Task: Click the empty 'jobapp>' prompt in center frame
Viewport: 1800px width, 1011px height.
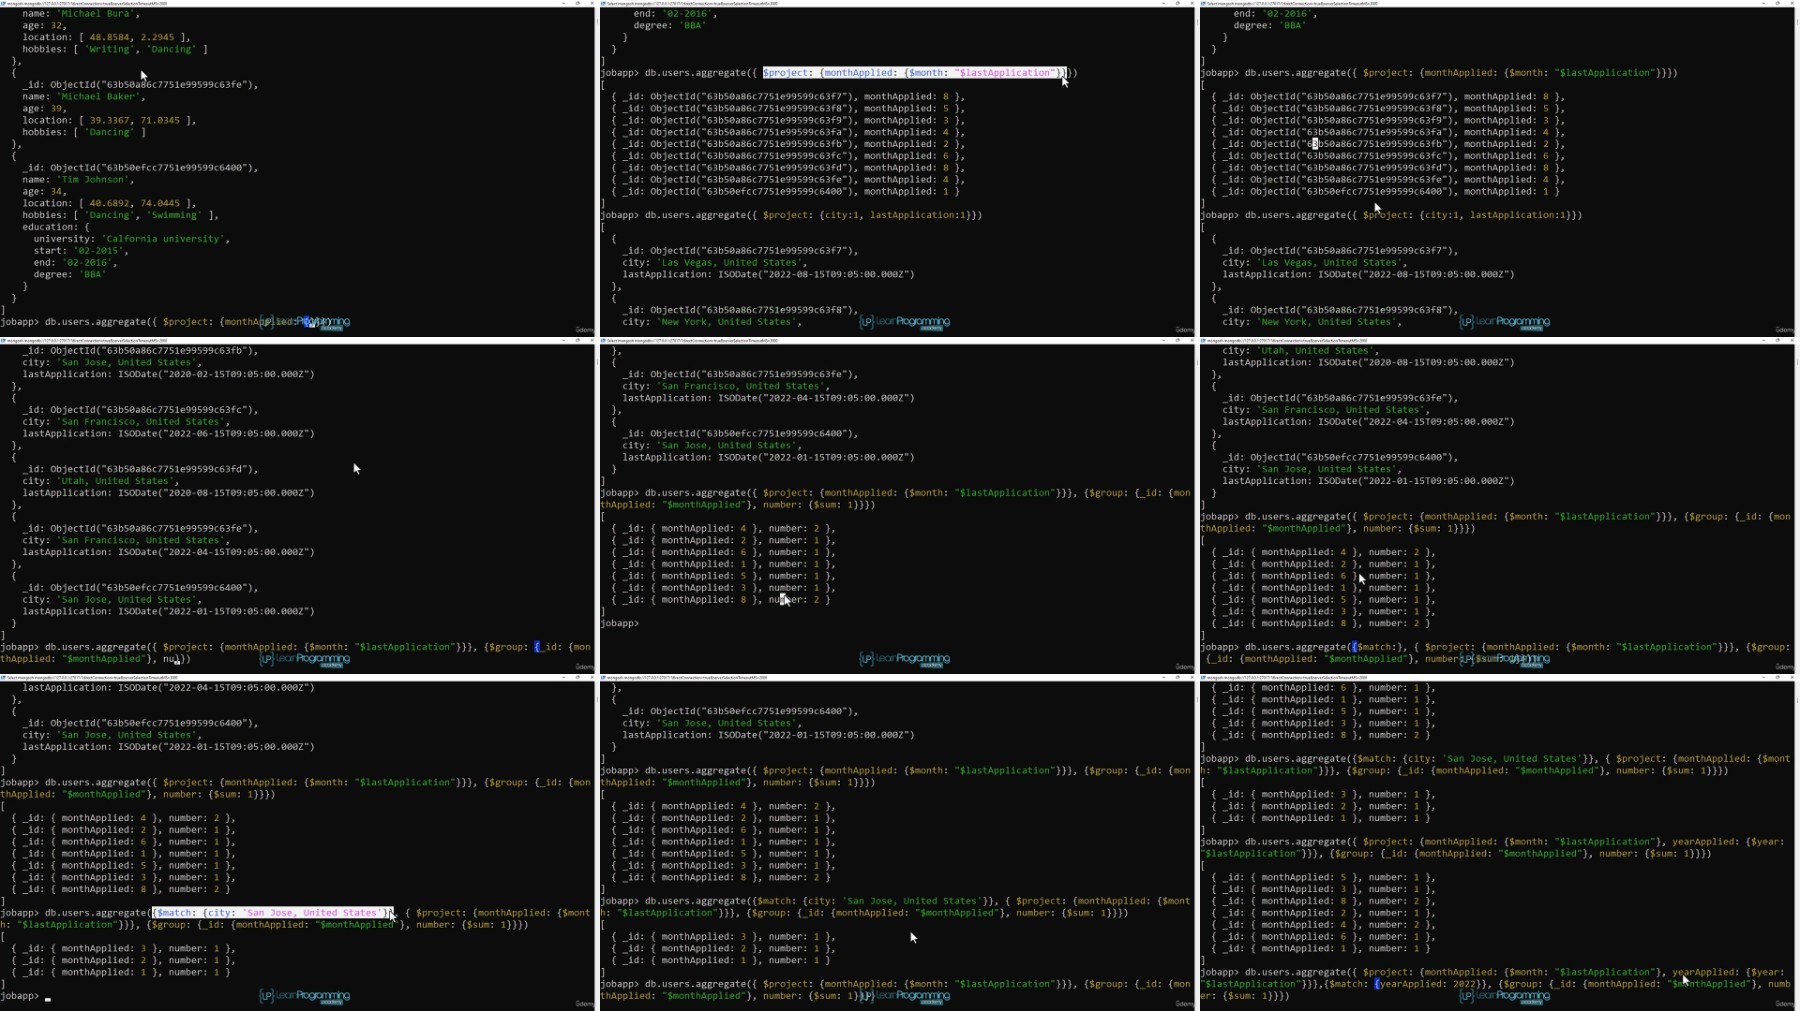Action: (620, 623)
